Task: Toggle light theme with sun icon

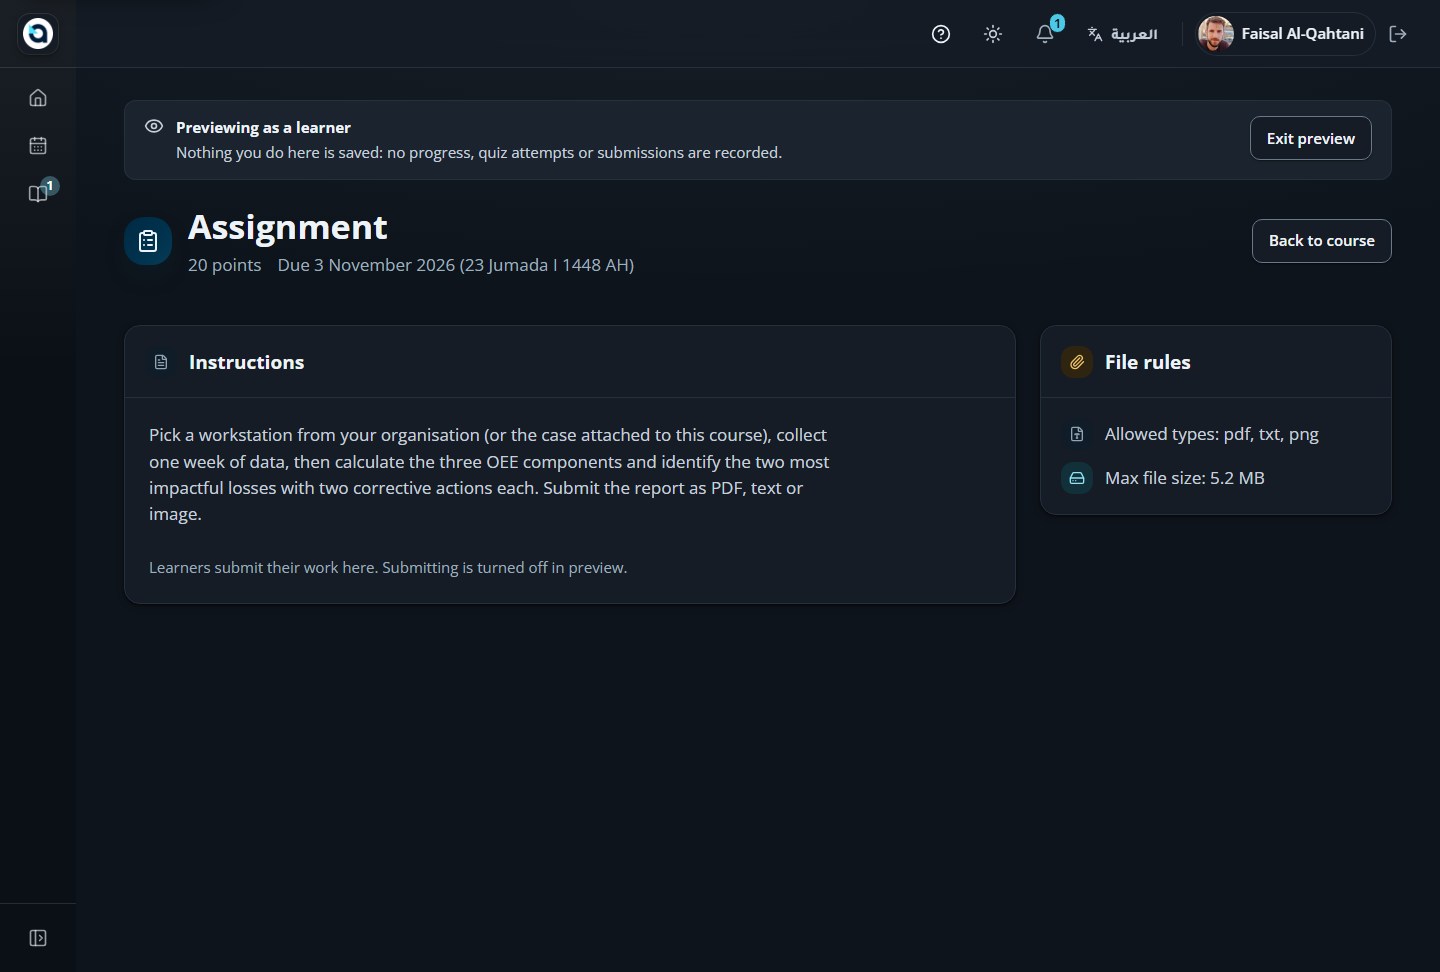Action: tap(993, 34)
